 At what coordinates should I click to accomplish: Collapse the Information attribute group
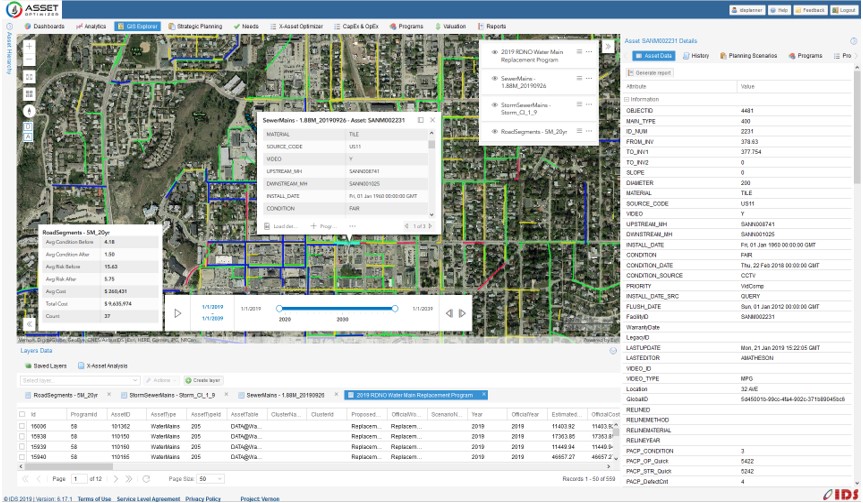[627, 100]
